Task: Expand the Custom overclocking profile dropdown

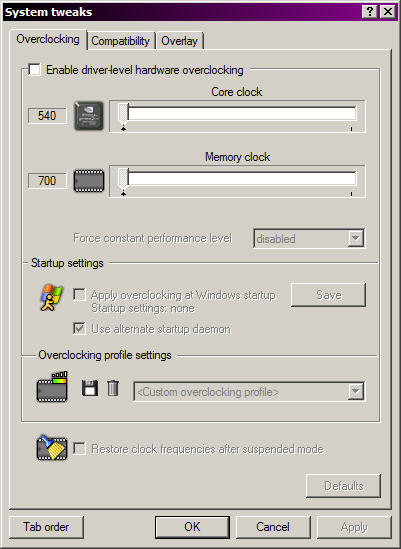Action: (249, 391)
